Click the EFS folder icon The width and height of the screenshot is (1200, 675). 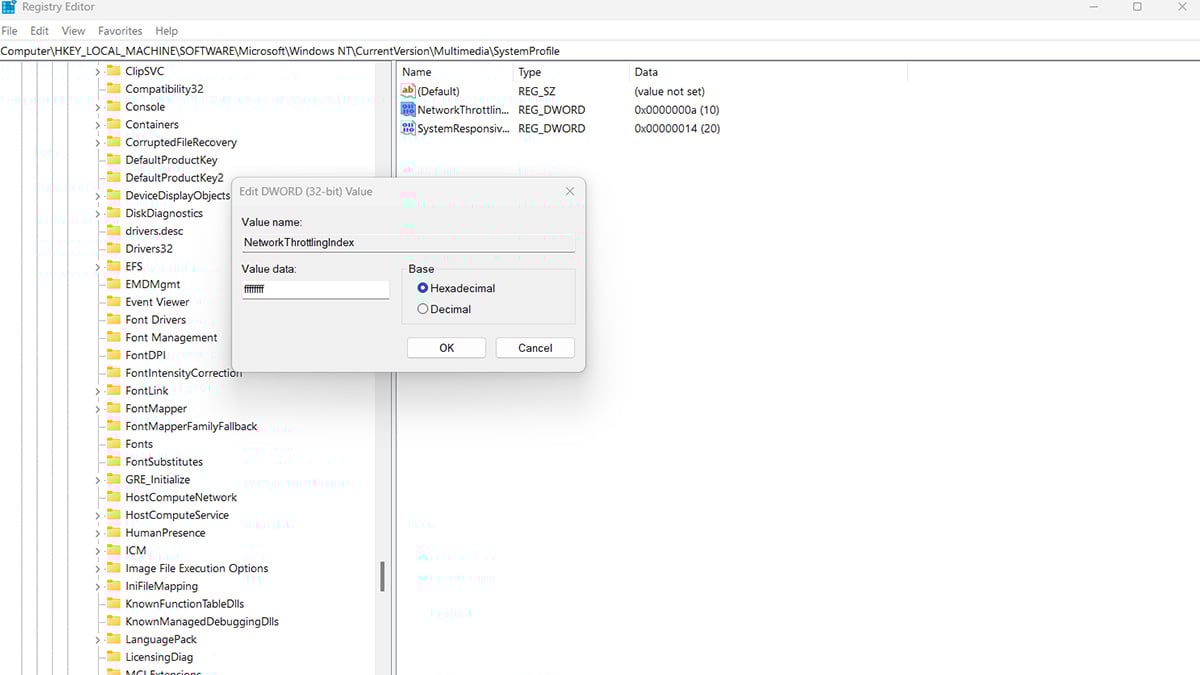click(x=113, y=267)
